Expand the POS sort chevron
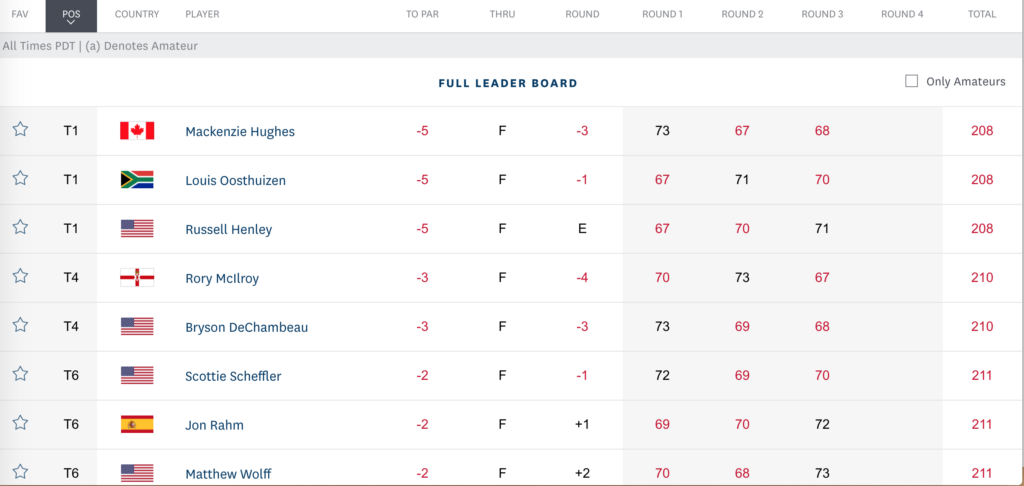The width and height of the screenshot is (1024, 486). 71,23
